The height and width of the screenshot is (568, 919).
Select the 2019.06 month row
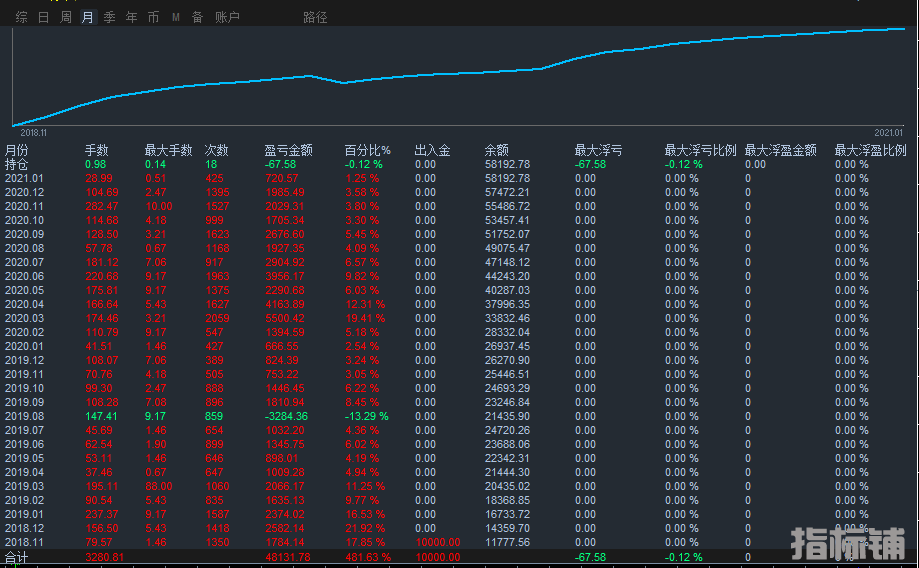[460, 444]
